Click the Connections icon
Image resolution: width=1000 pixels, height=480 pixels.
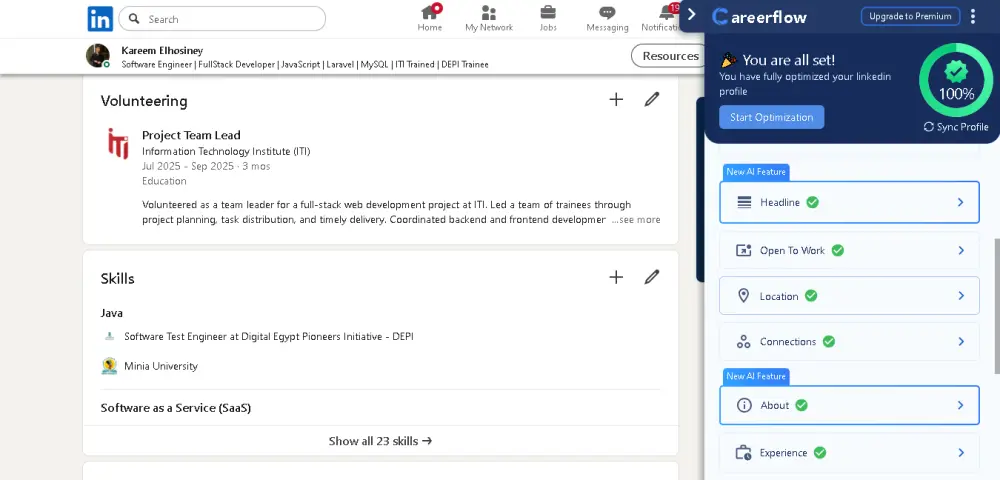[x=744, y=342]
